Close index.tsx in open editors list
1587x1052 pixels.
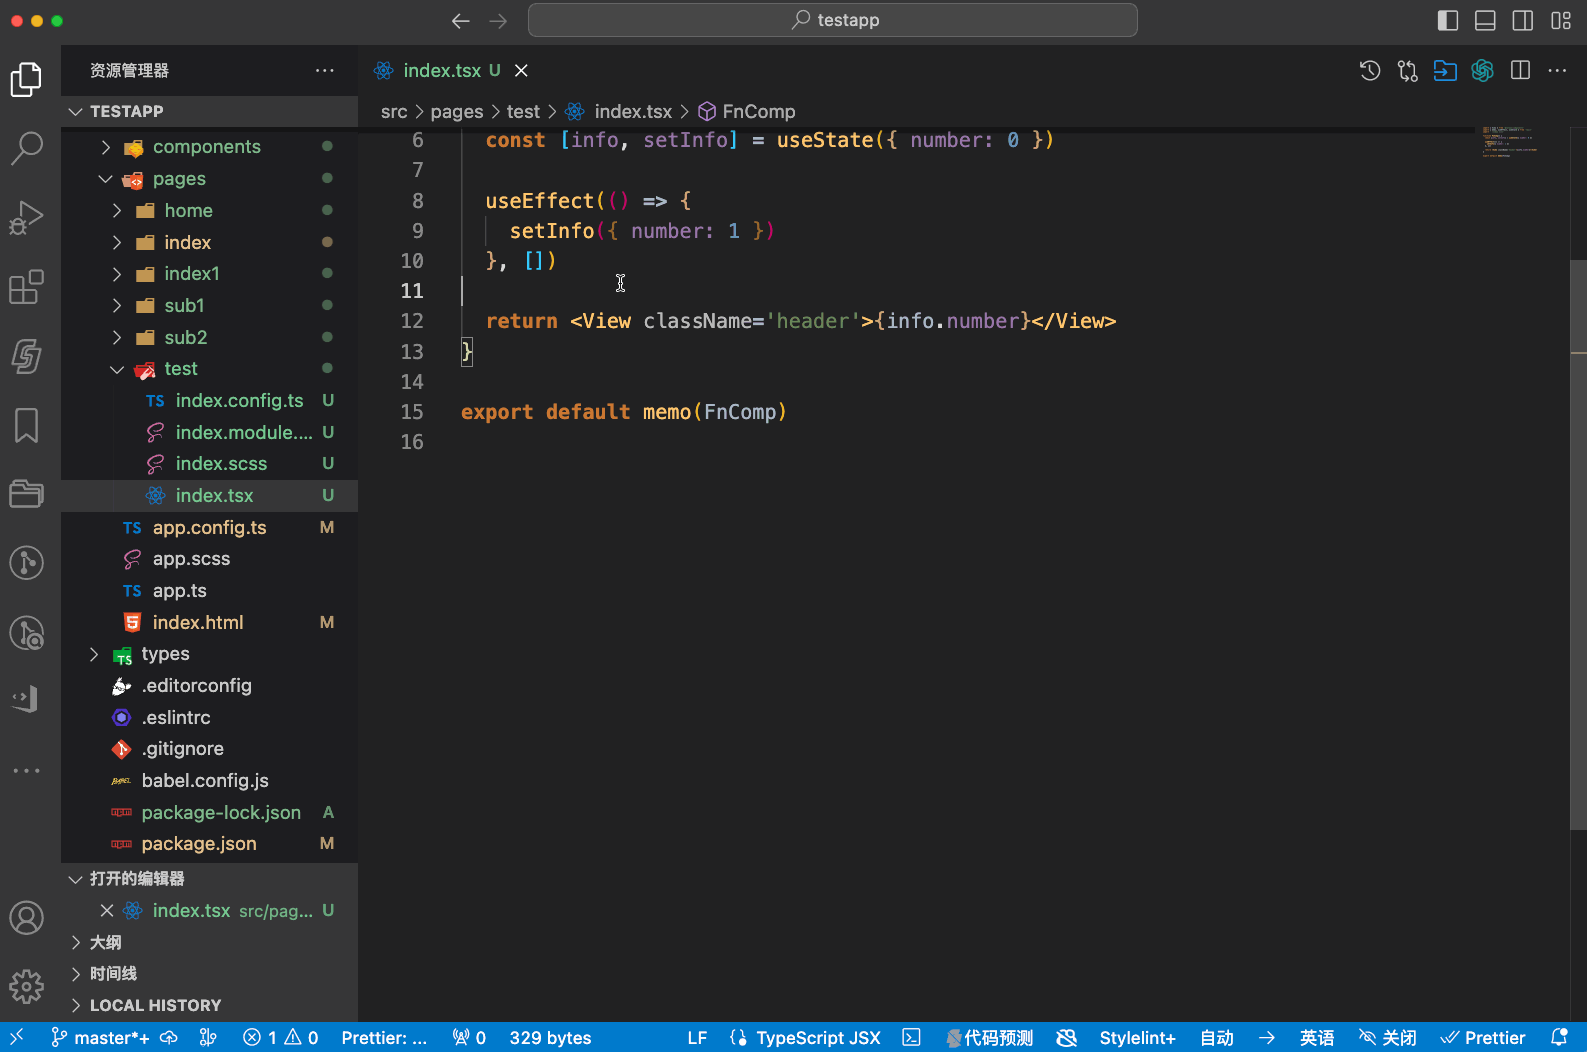click(107, 911)
